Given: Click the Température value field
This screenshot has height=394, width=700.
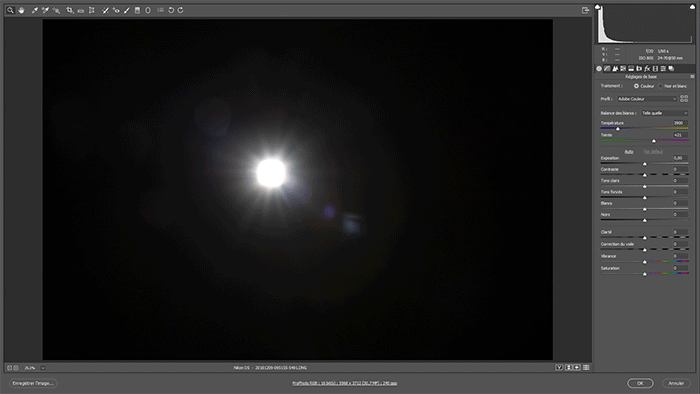Looking at the screenshot, I should 680,123.
